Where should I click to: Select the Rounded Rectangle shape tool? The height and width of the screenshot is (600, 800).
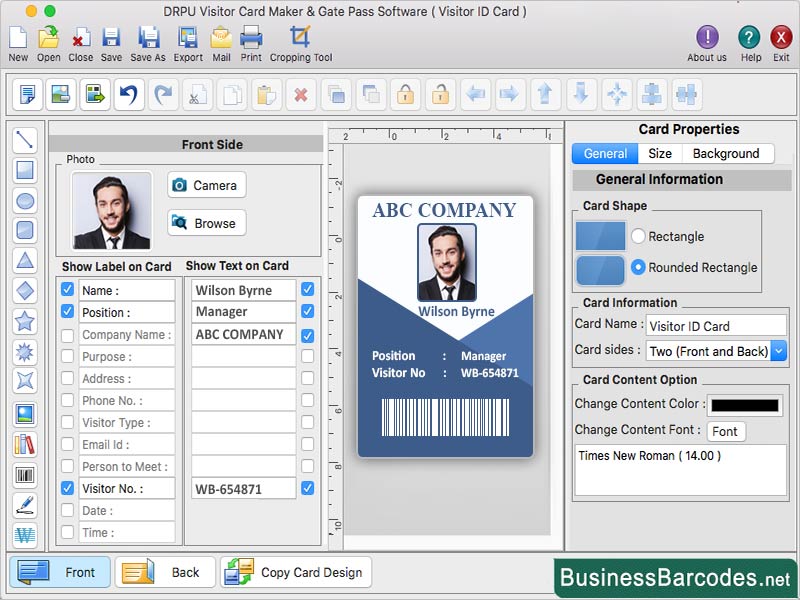click(x=25, y=231)
